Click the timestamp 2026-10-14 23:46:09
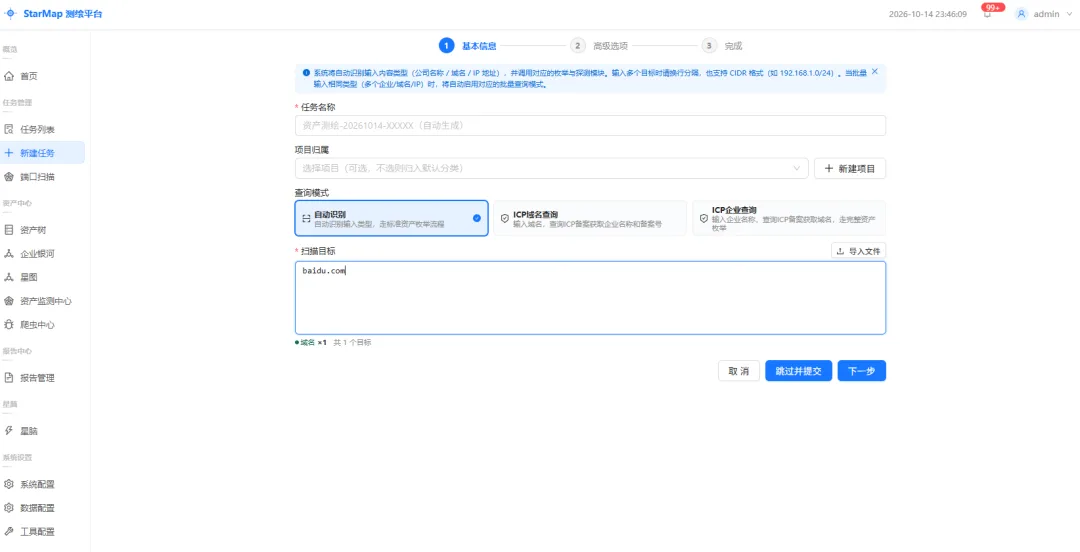Screen dimensions: 1080x552 928,14
